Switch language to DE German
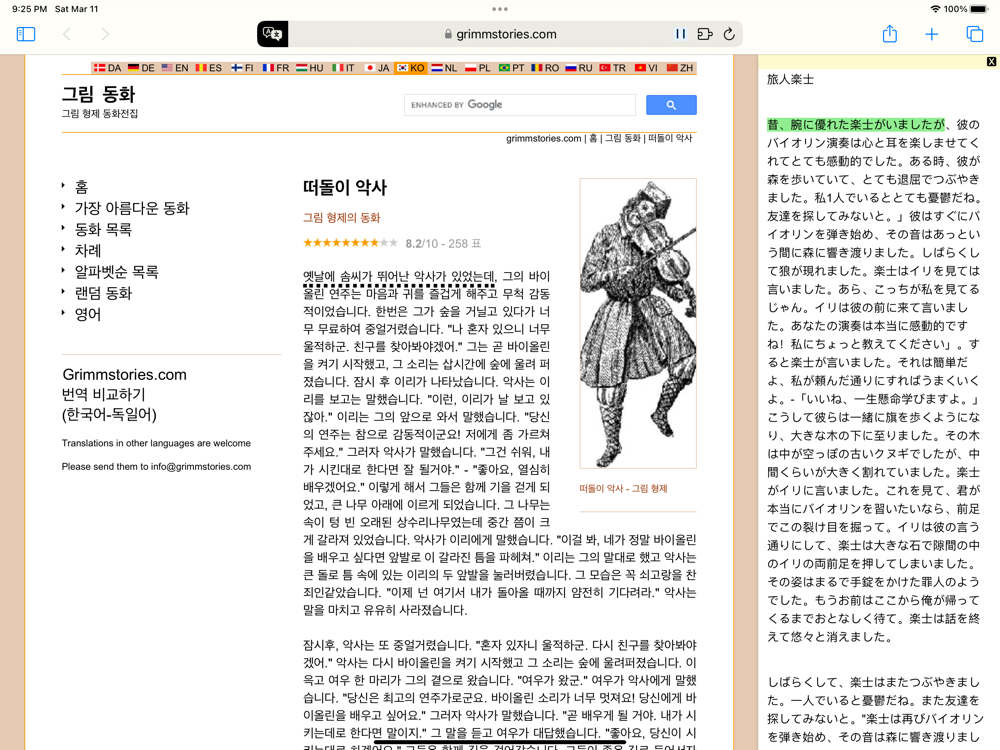The image size is (1000, 750). 141,68
